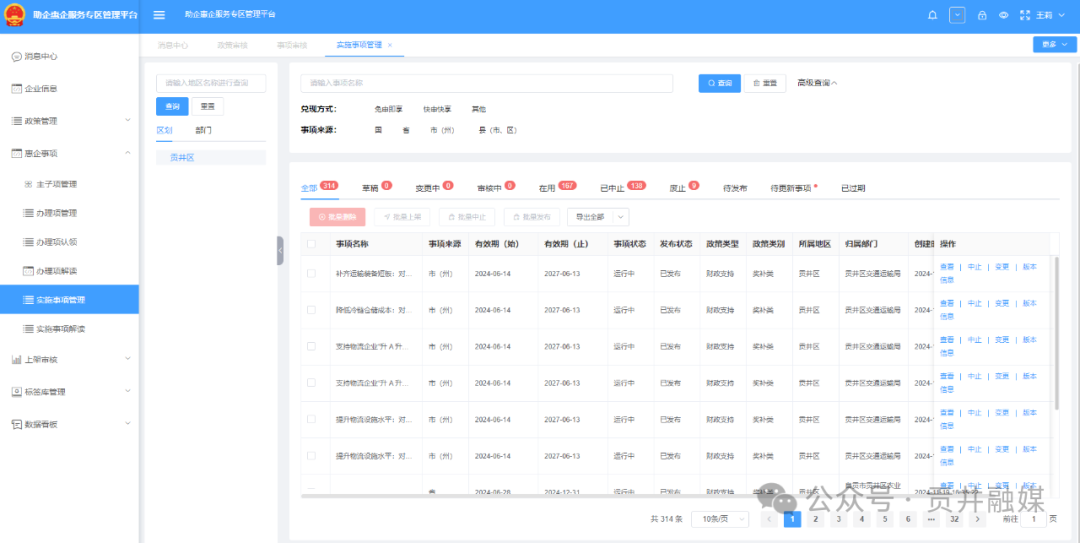Image resolution: width=1080 pixels, height=543 pixels.
Task: Open 企业信息 in the sidebar
Action: 40,88
